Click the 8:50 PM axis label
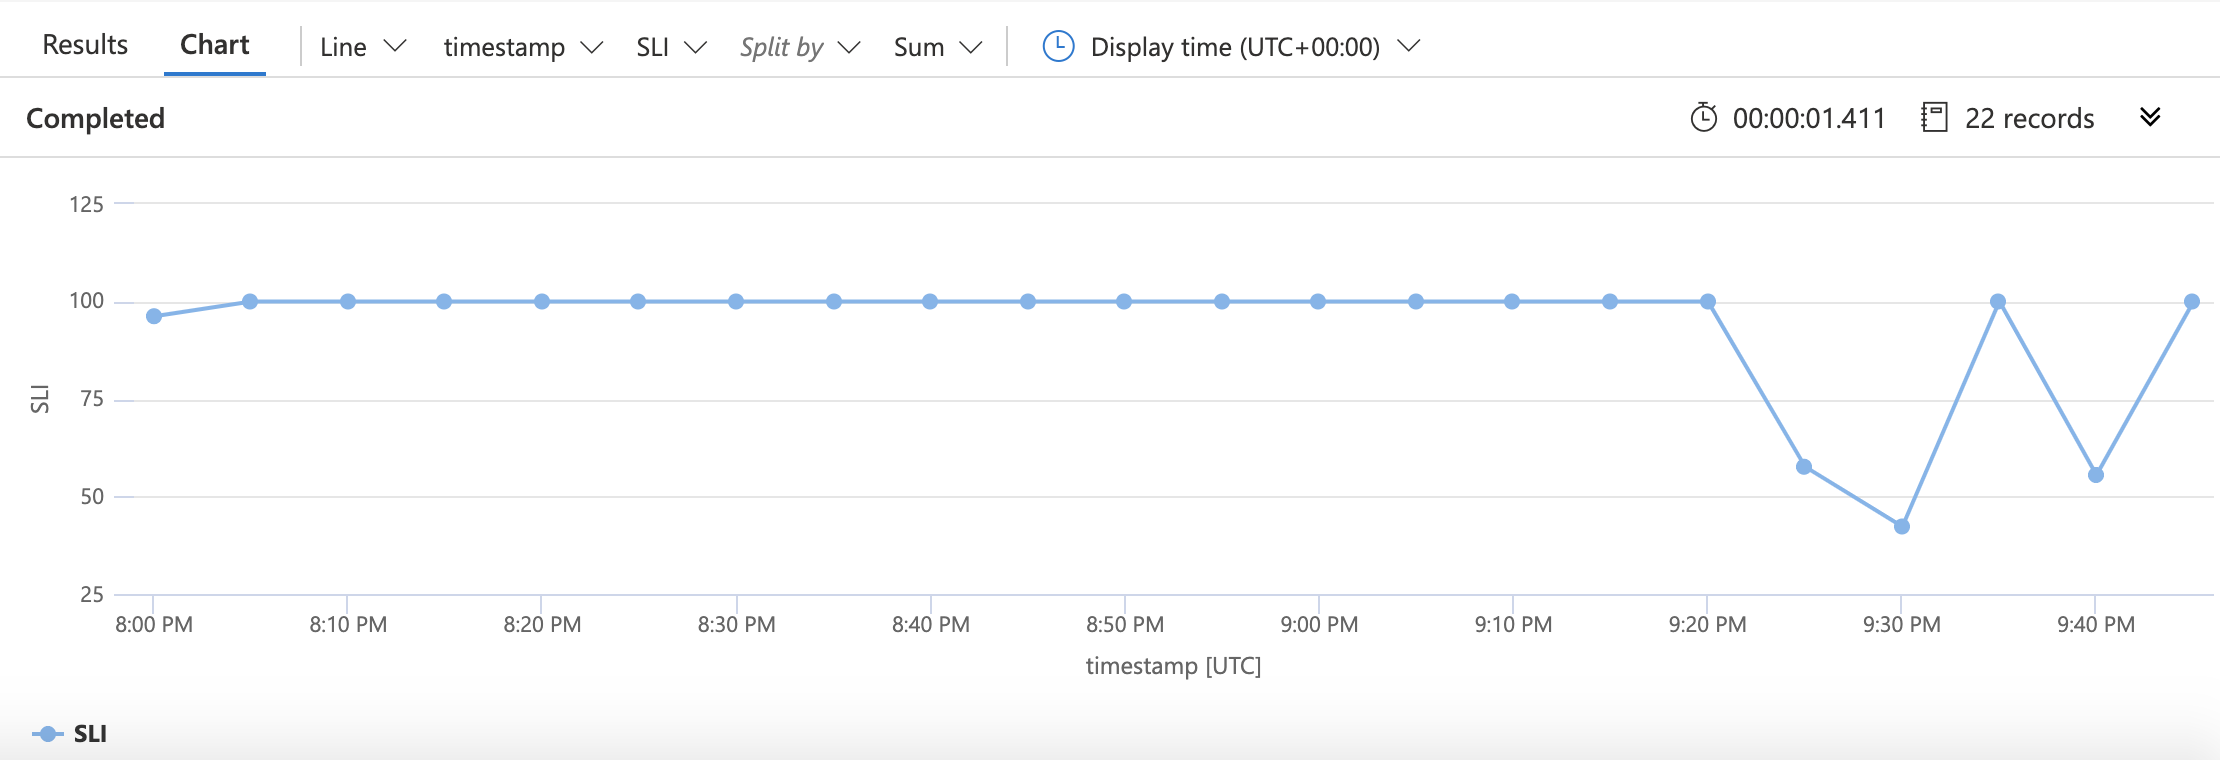This screenshot has width=2220, height=760. pyautogui.click(x=1125, y=625)
